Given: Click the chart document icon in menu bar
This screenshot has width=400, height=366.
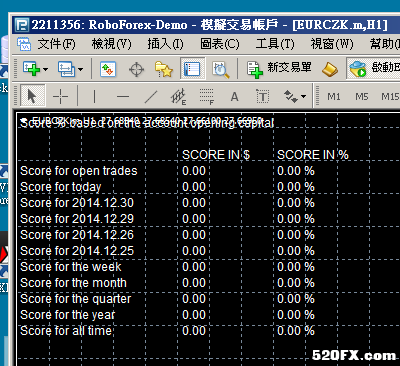Looking at the screenshot, I should (x=24, y=44).
